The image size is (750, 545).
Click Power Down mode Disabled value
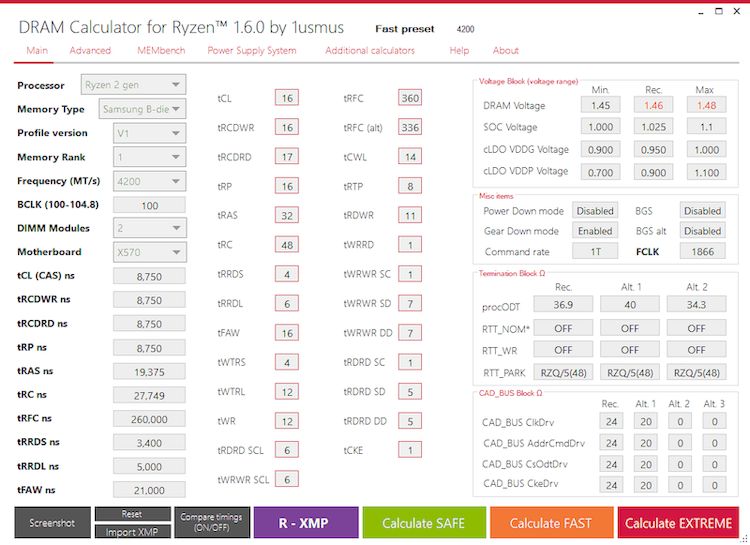595,211
